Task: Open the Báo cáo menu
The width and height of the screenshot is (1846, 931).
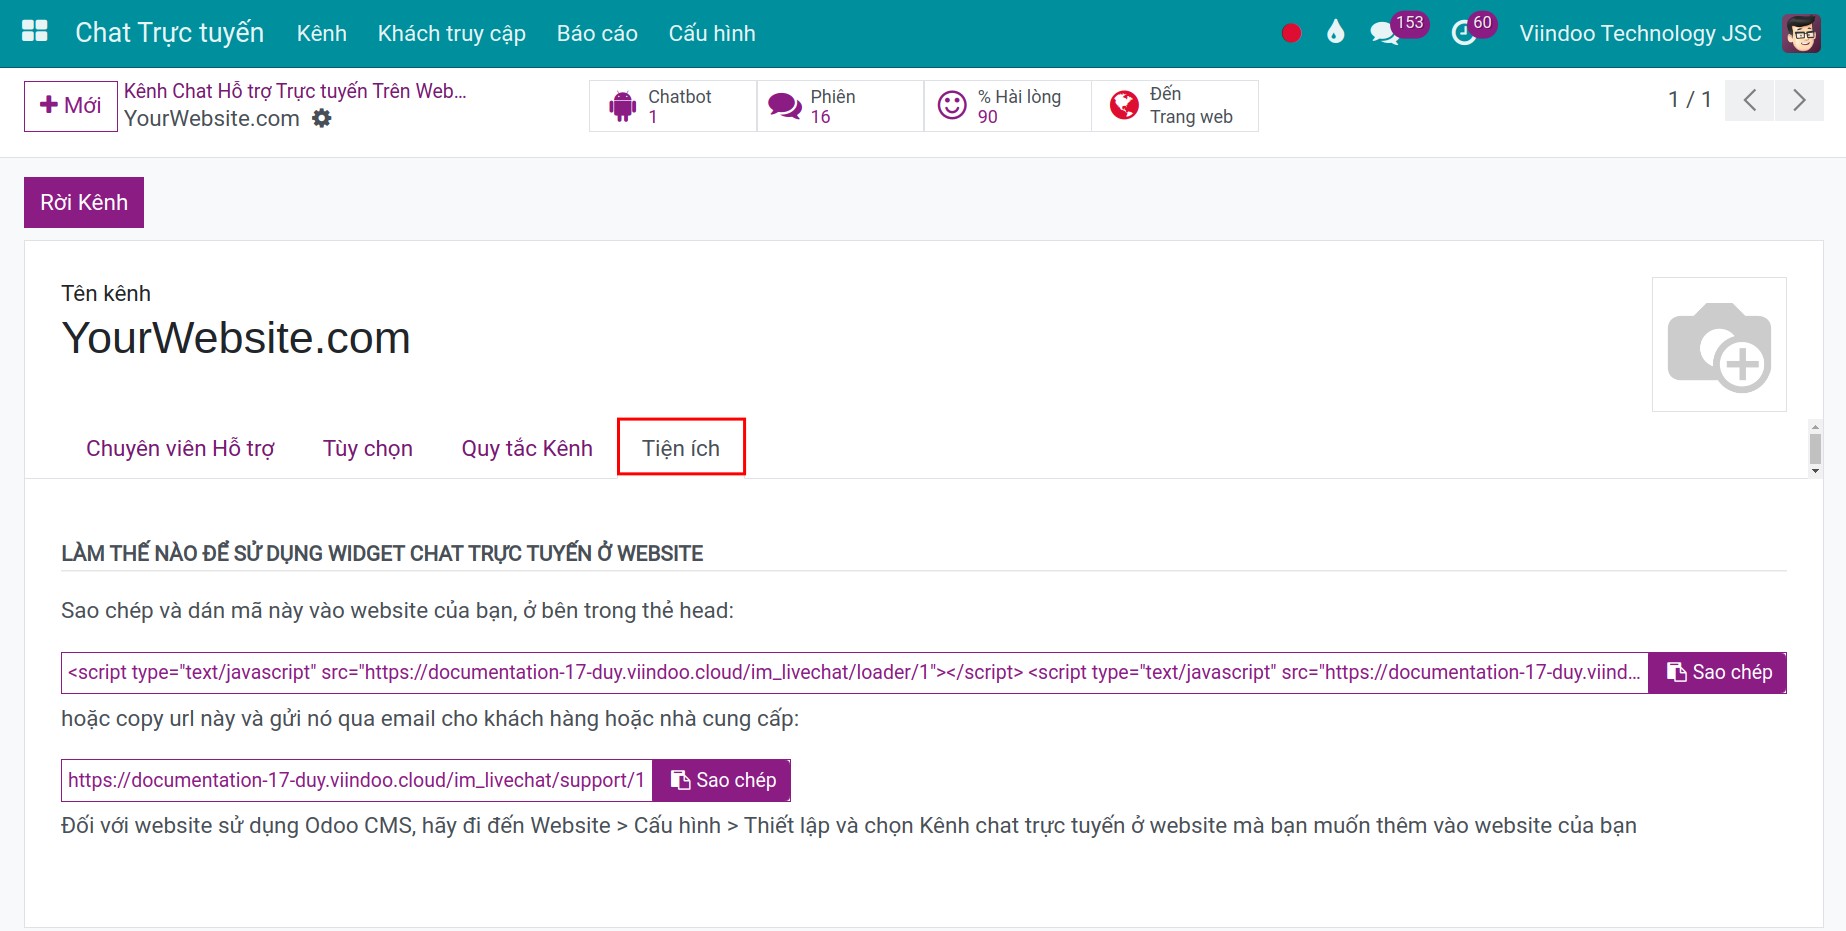Action: [597, 33]
